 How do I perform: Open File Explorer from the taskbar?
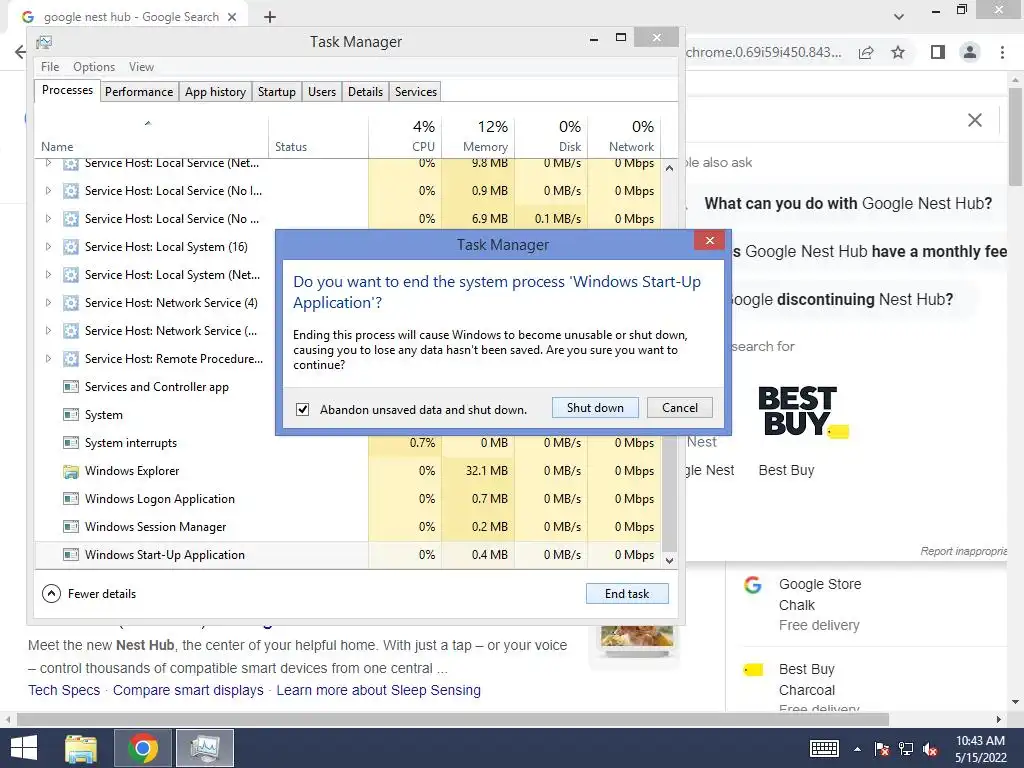click(x=81, y=748)
